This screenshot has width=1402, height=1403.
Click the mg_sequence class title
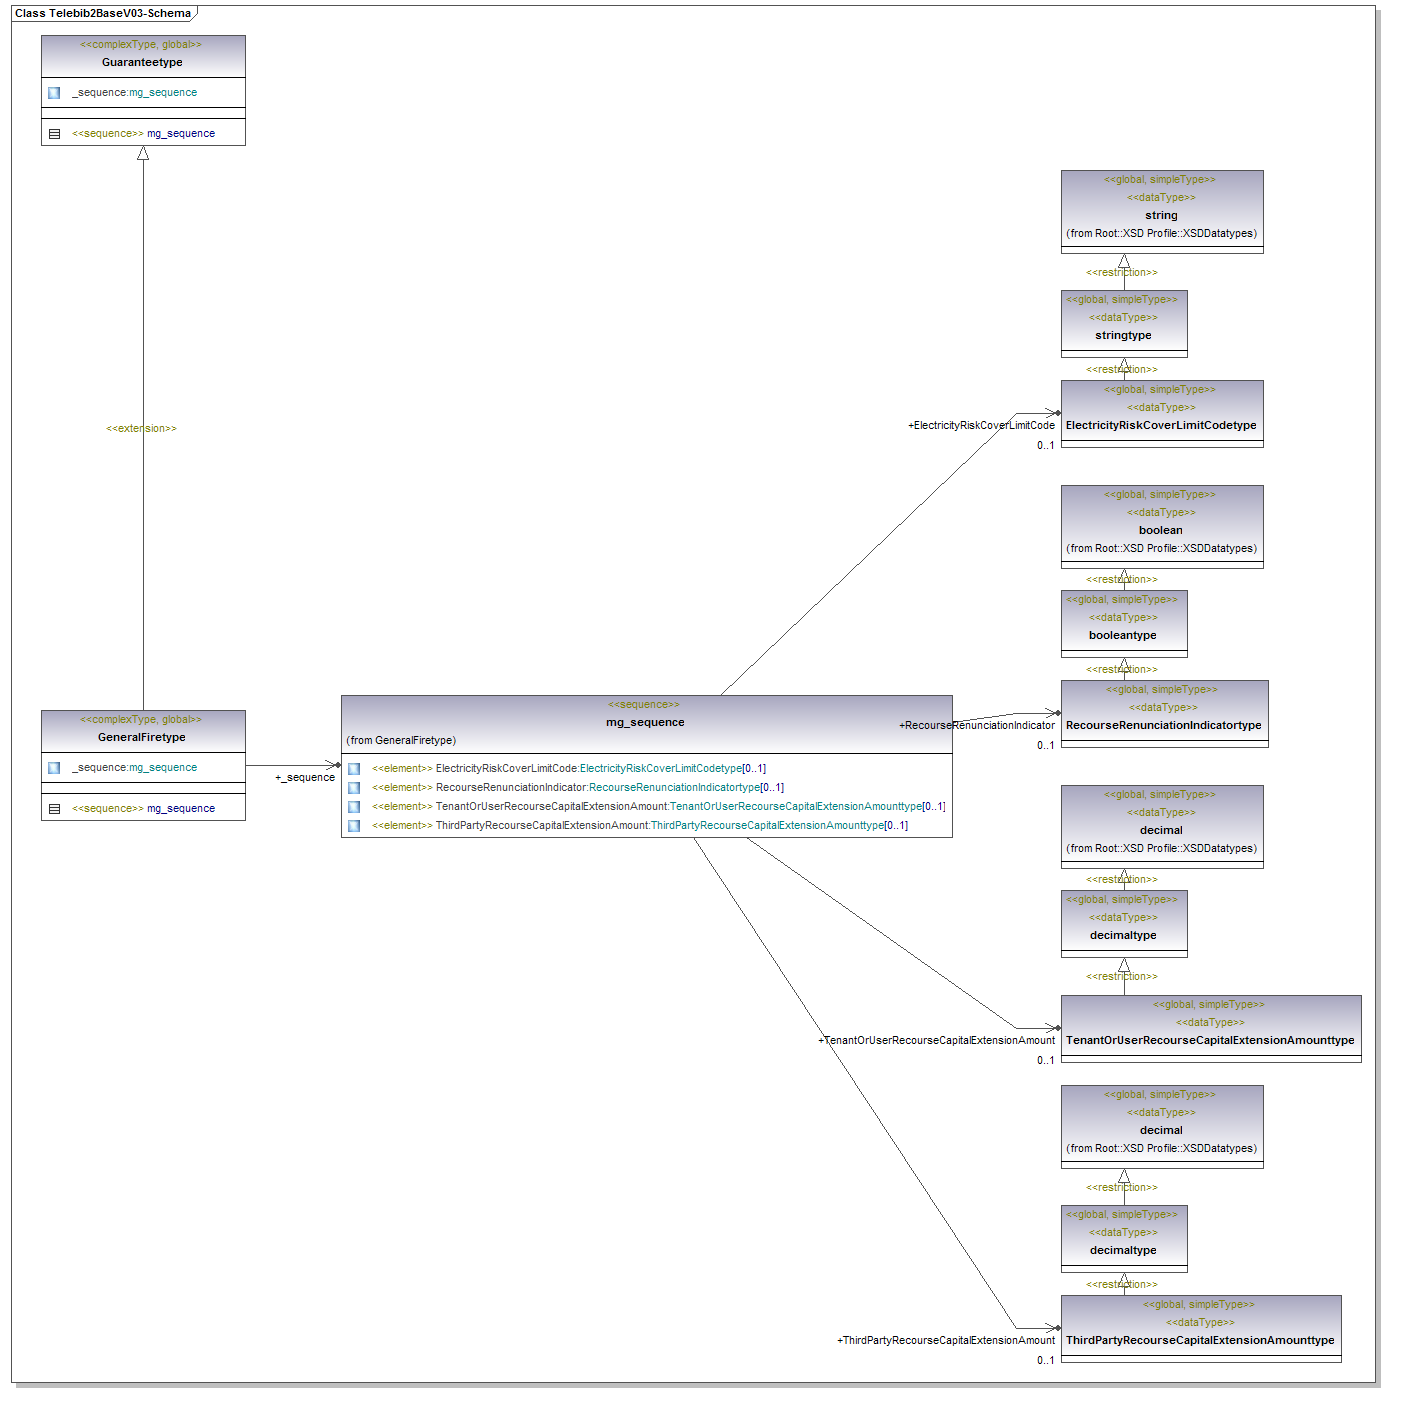(645, 722)
